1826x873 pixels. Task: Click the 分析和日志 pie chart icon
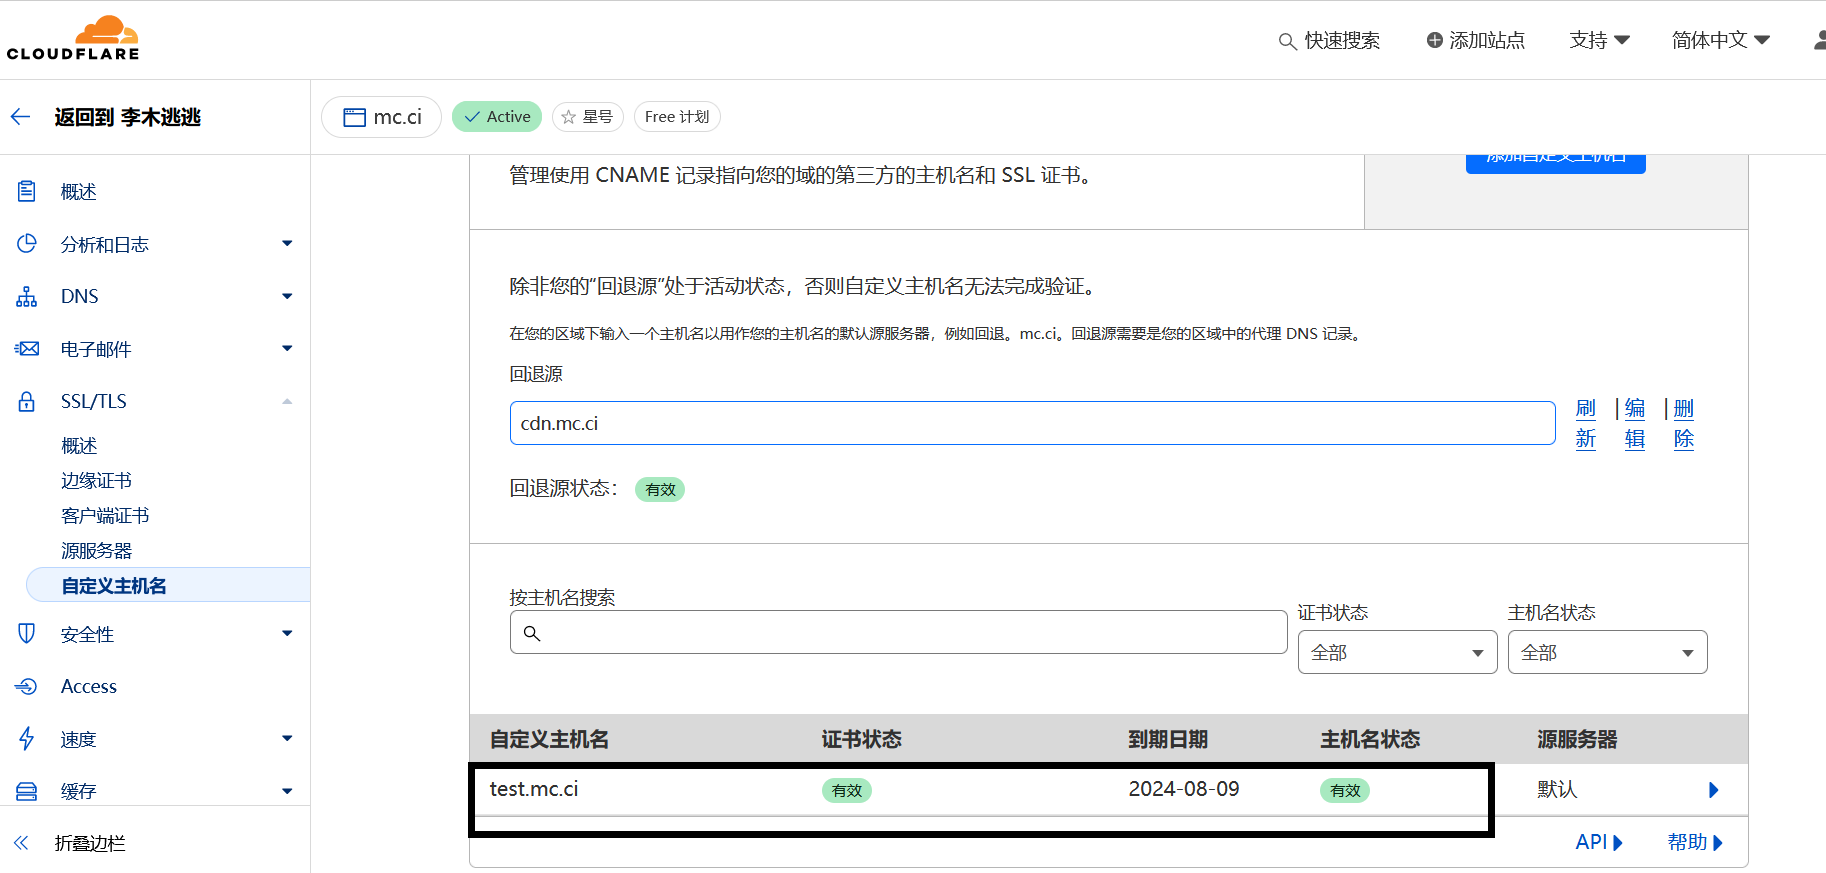27,244
